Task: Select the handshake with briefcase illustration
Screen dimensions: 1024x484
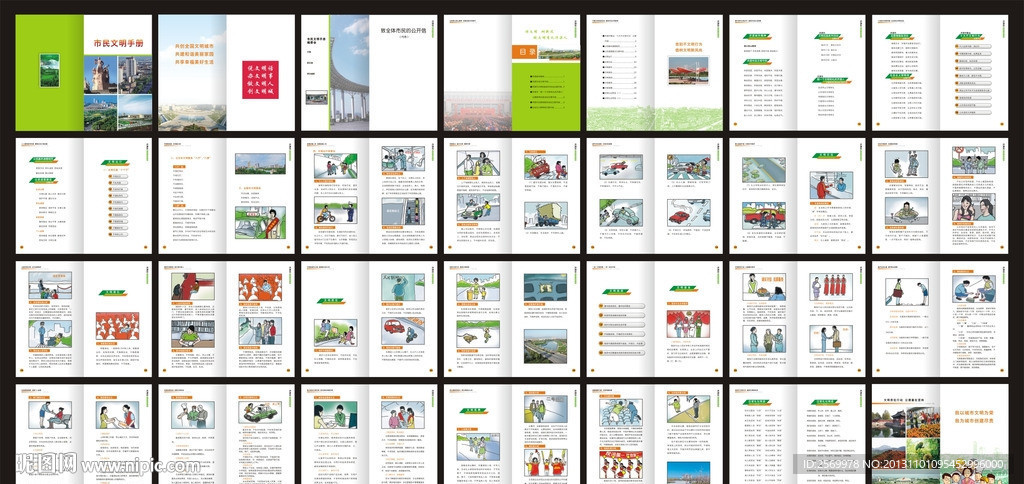Action: [830, 340]
